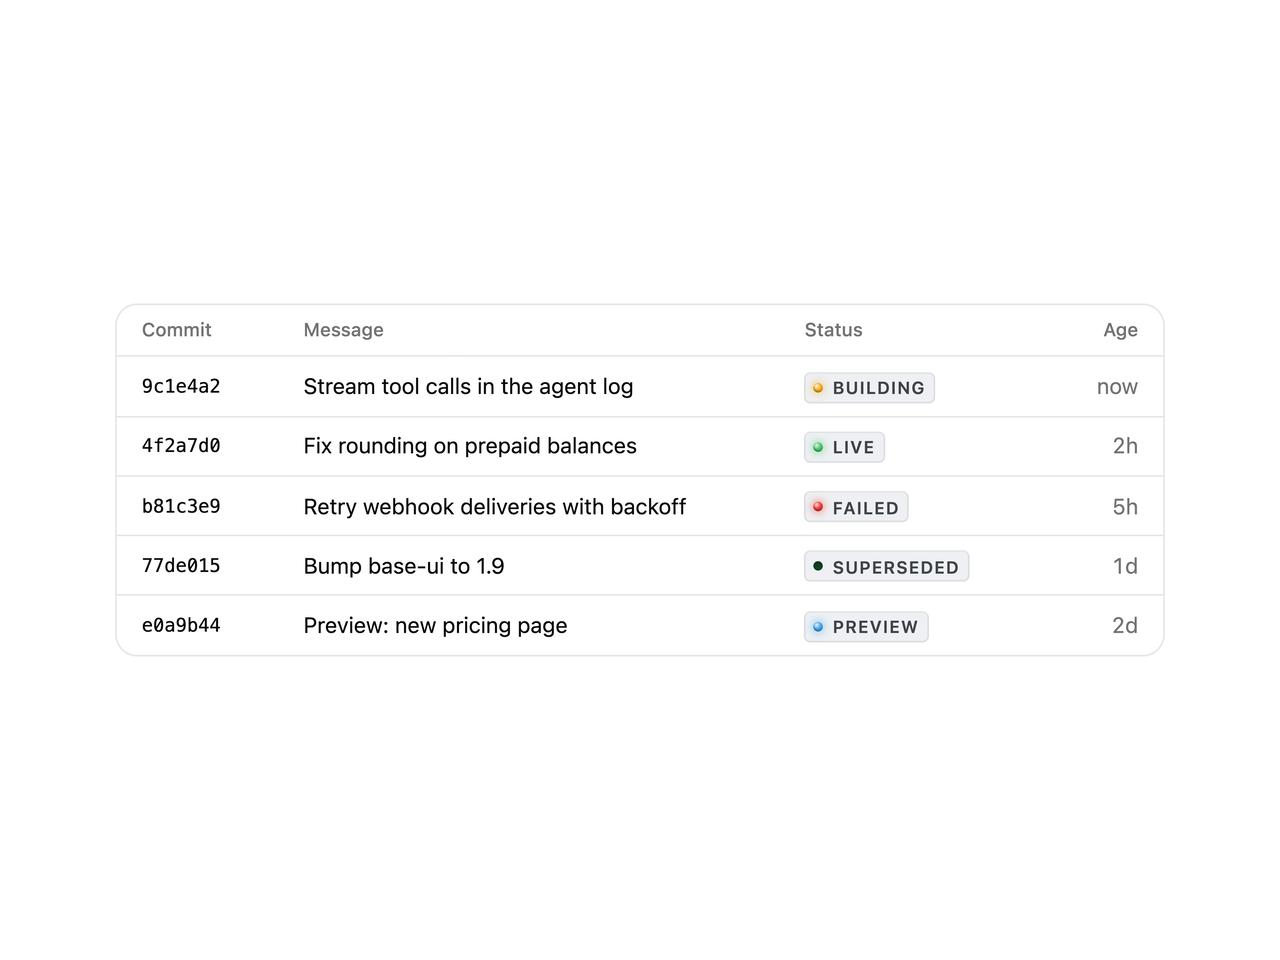
Task: Click the dark SUPERSEDED status dot
Action: pos(818,566)
